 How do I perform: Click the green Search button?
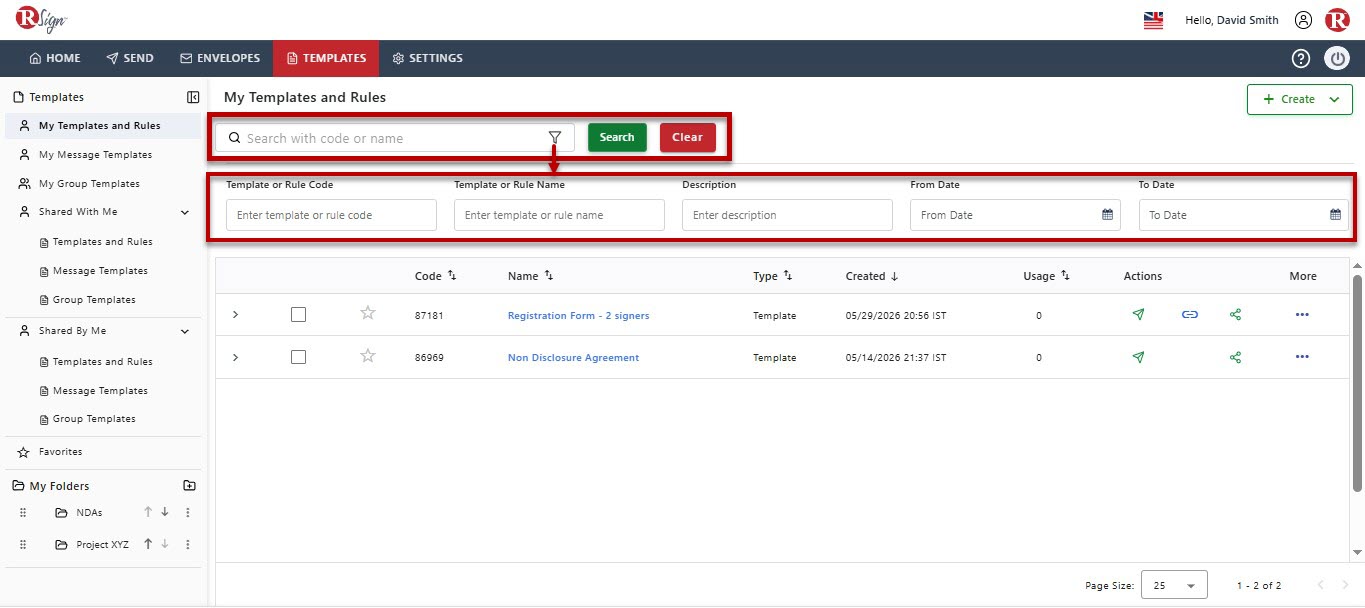coord(617,138)
